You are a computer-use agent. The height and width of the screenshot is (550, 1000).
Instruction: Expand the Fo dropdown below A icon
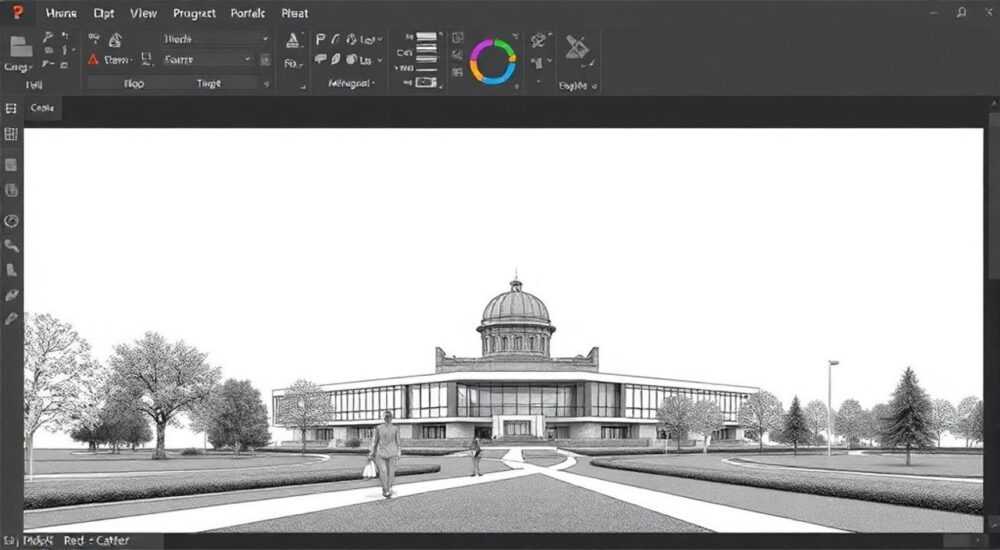pyautogui.click(x=293, y=64)
